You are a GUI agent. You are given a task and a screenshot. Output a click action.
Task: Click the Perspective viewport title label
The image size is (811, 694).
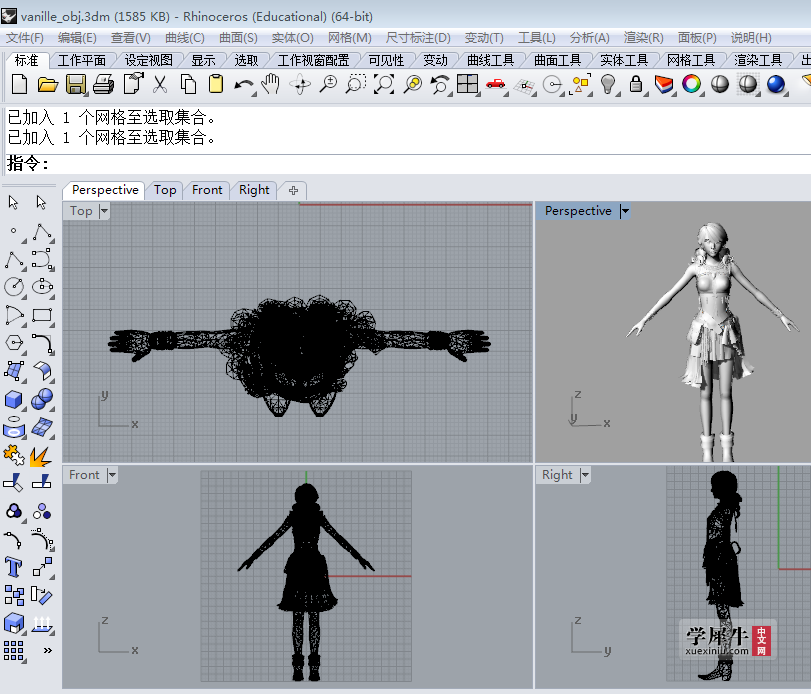(x=578, y=211)
